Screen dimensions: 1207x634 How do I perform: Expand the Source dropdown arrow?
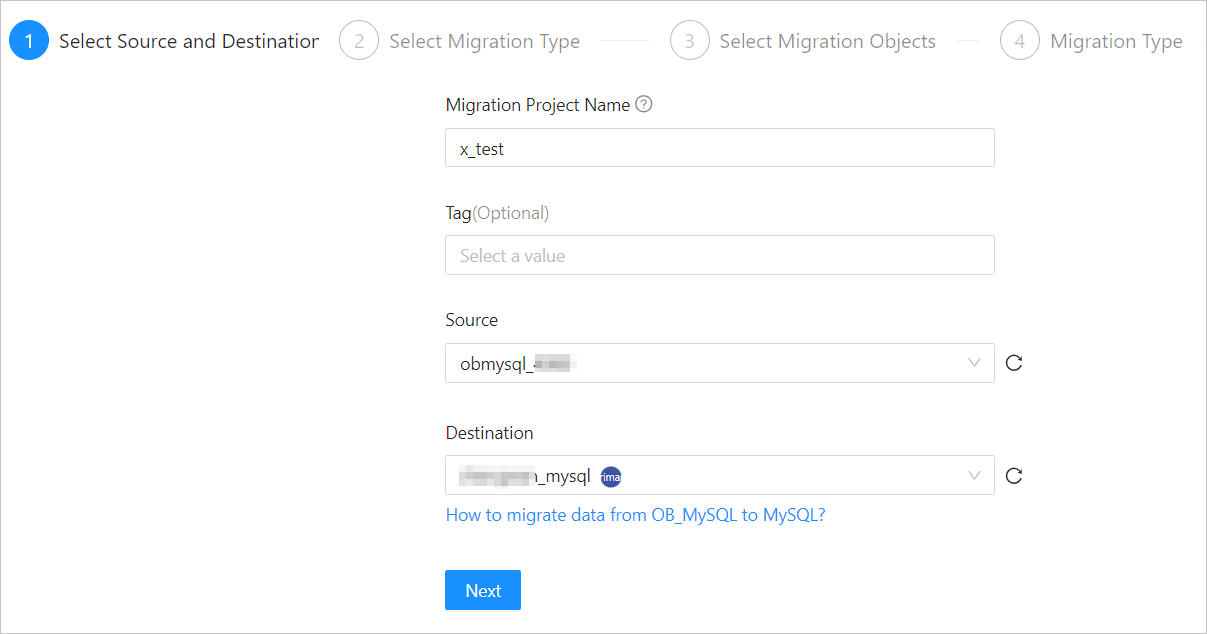[x=974, y=363]
